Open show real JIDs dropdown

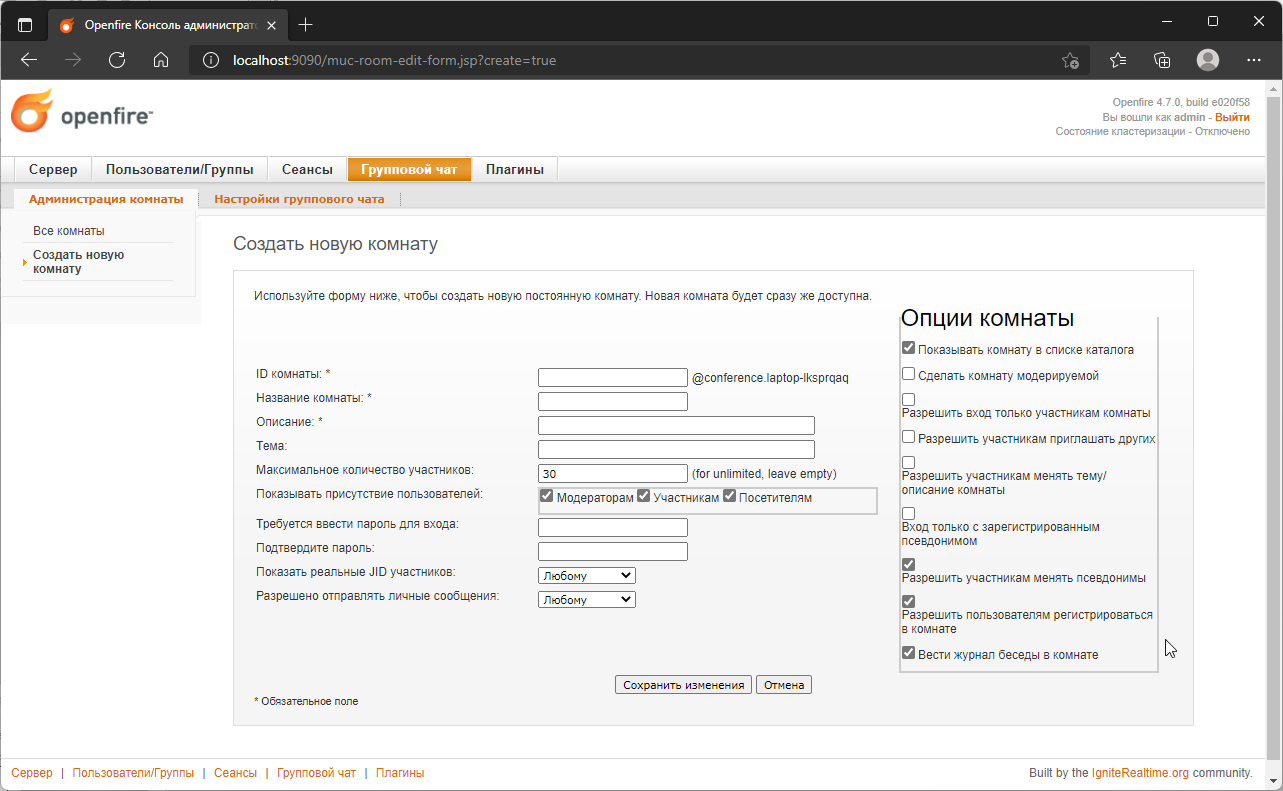(x=587, y=576)
